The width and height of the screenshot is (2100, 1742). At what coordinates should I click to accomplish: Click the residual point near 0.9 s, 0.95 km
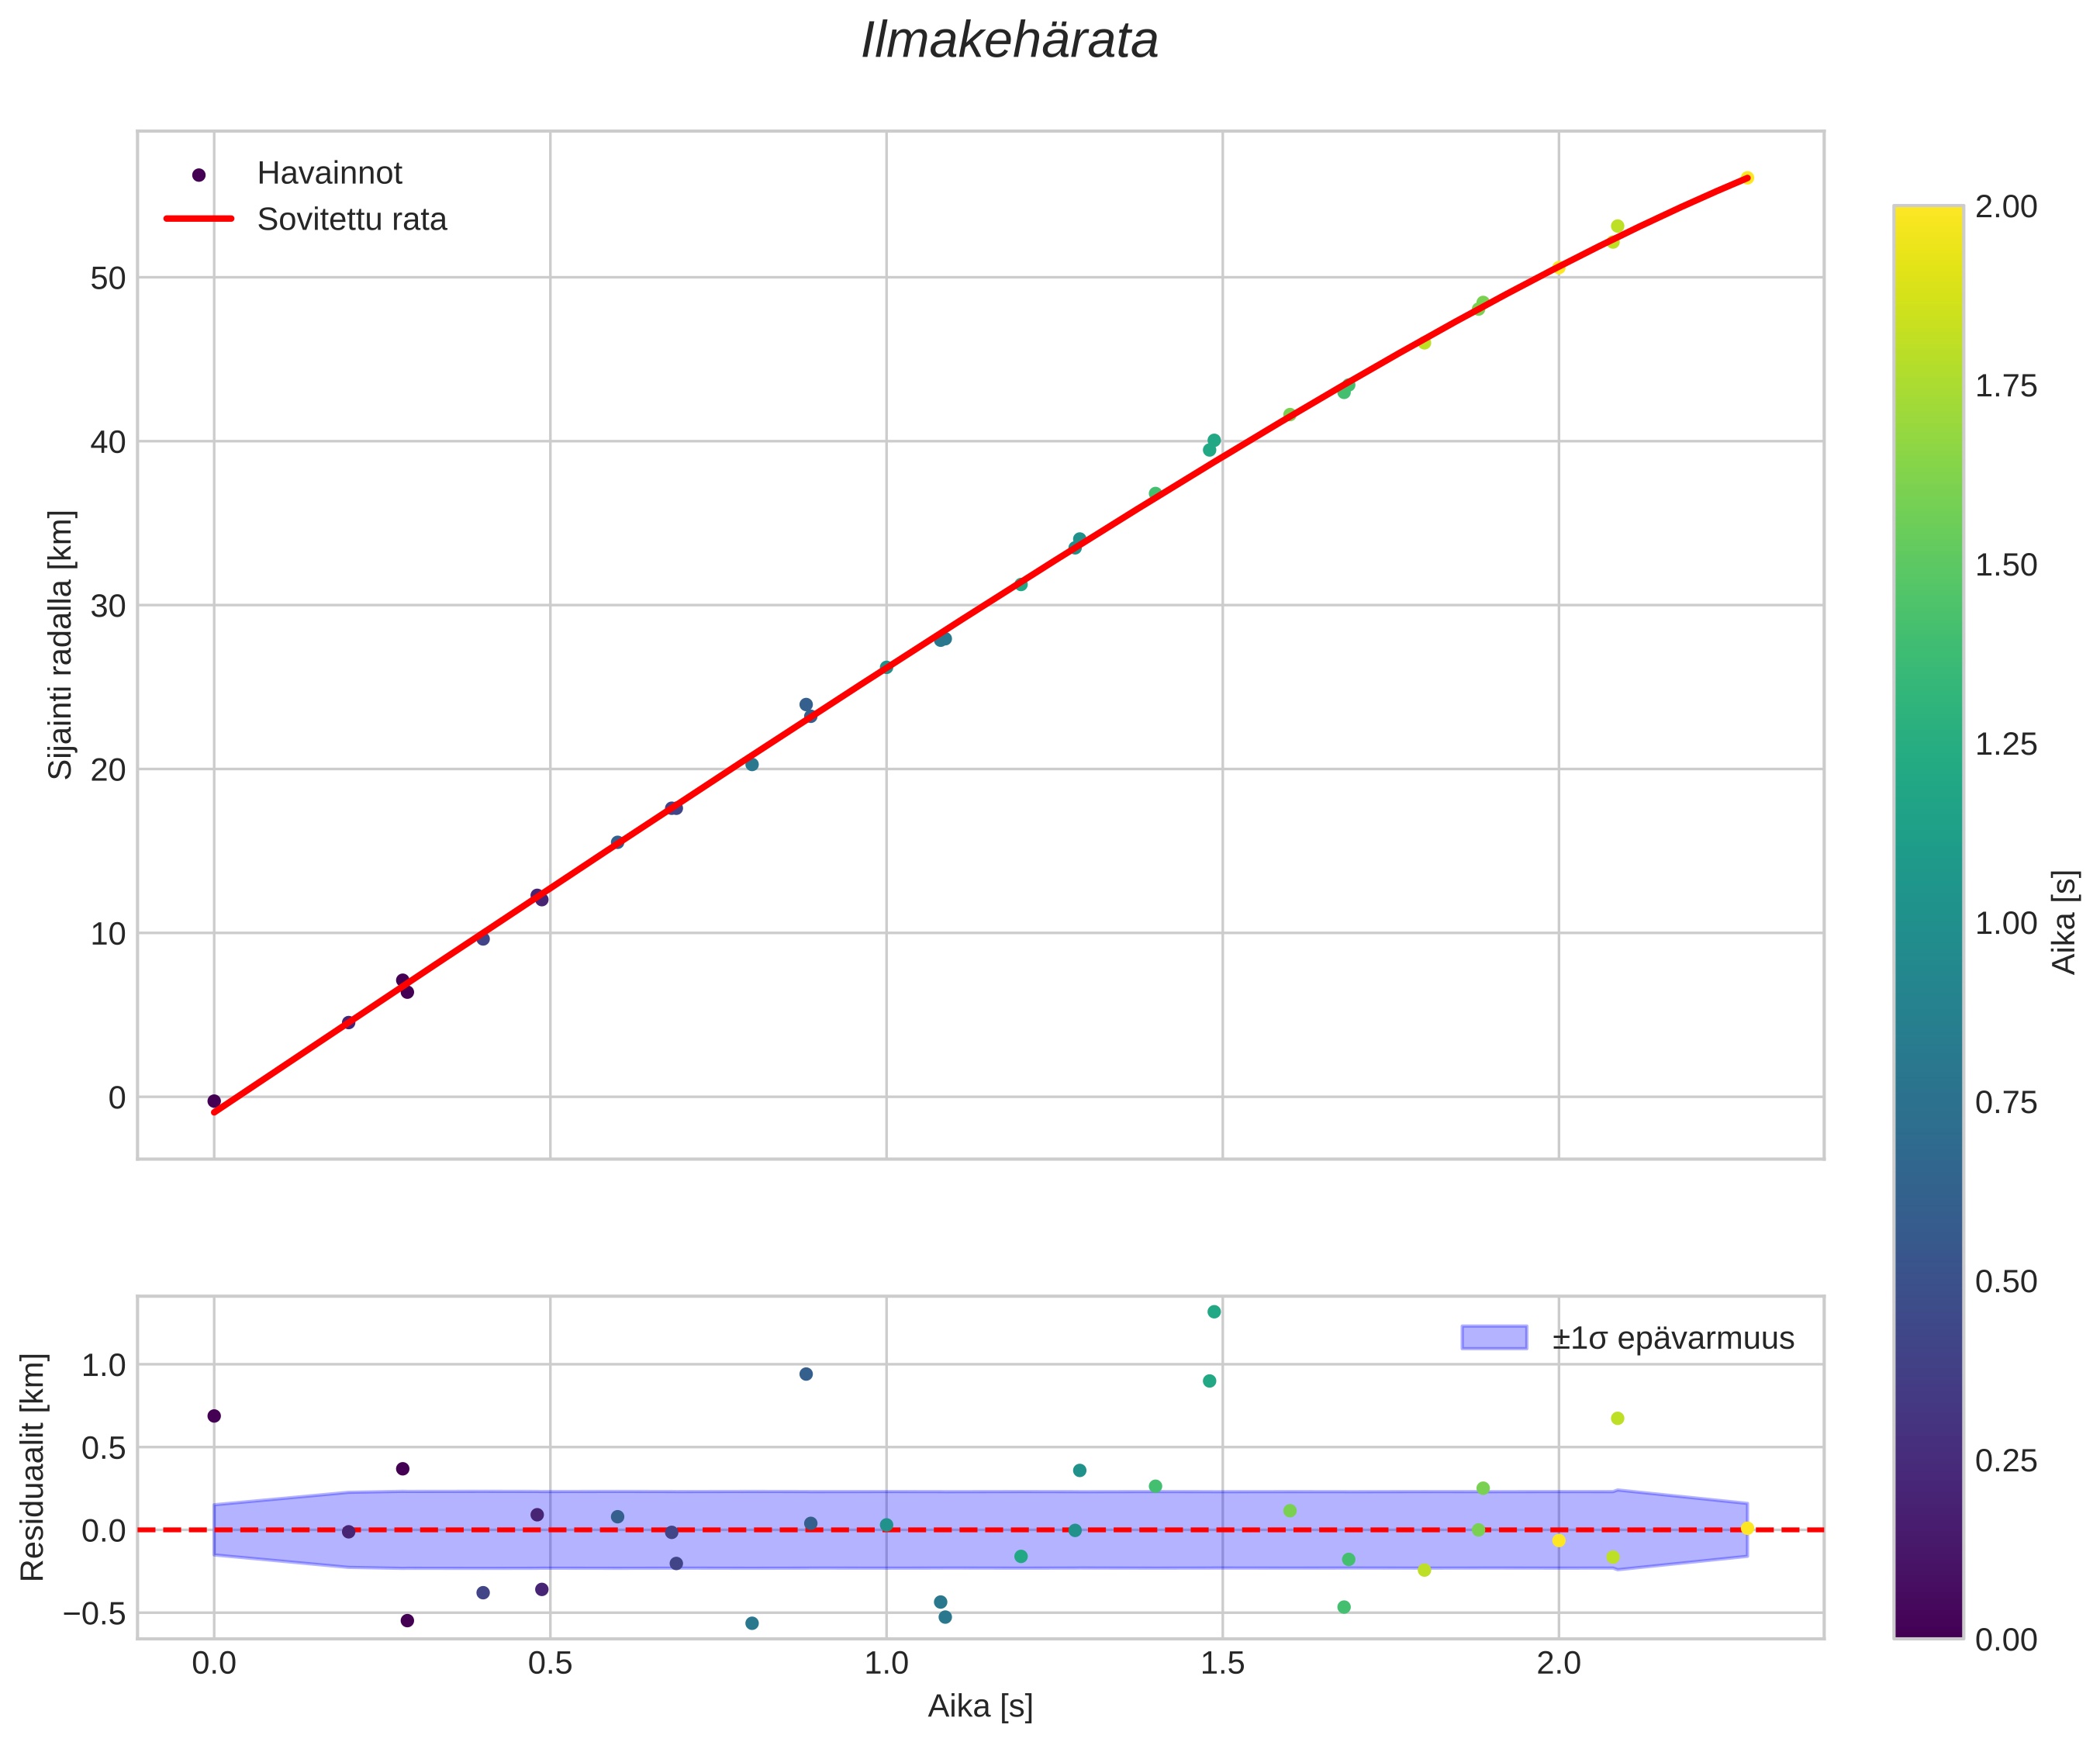click(x=806, y=1374)
